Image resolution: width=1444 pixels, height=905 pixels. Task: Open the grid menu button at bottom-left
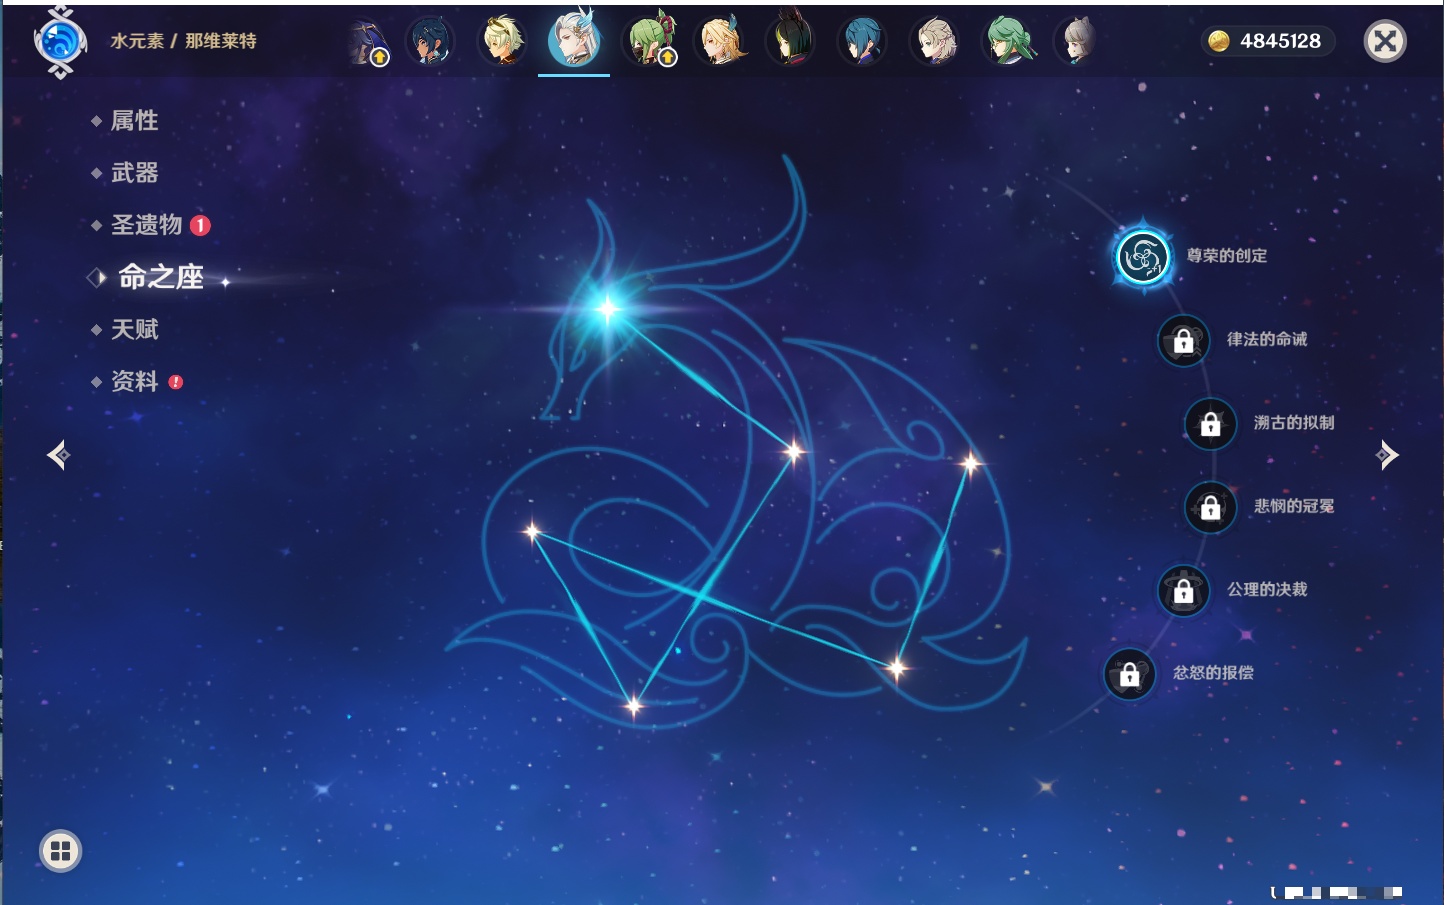(60, 851)
